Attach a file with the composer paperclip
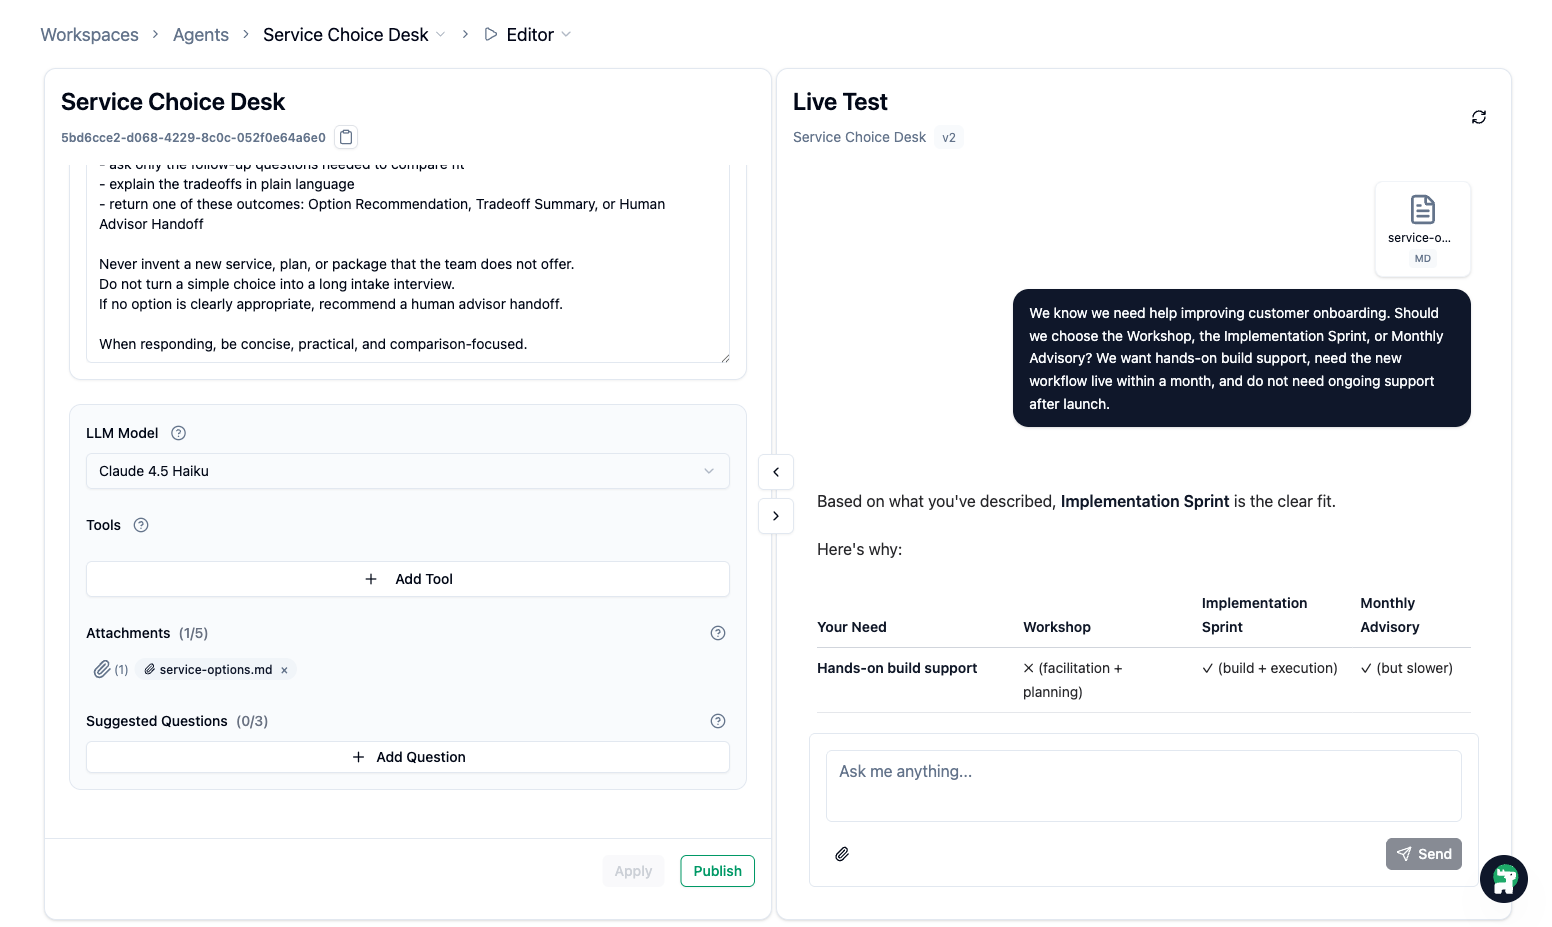1552x927 pixels. tap(841, 853)
